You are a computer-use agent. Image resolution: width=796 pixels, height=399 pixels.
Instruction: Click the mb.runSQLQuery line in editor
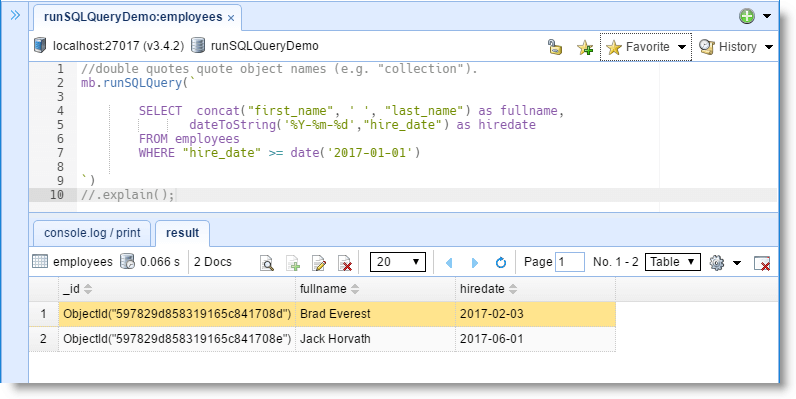(x=138, y=83)
